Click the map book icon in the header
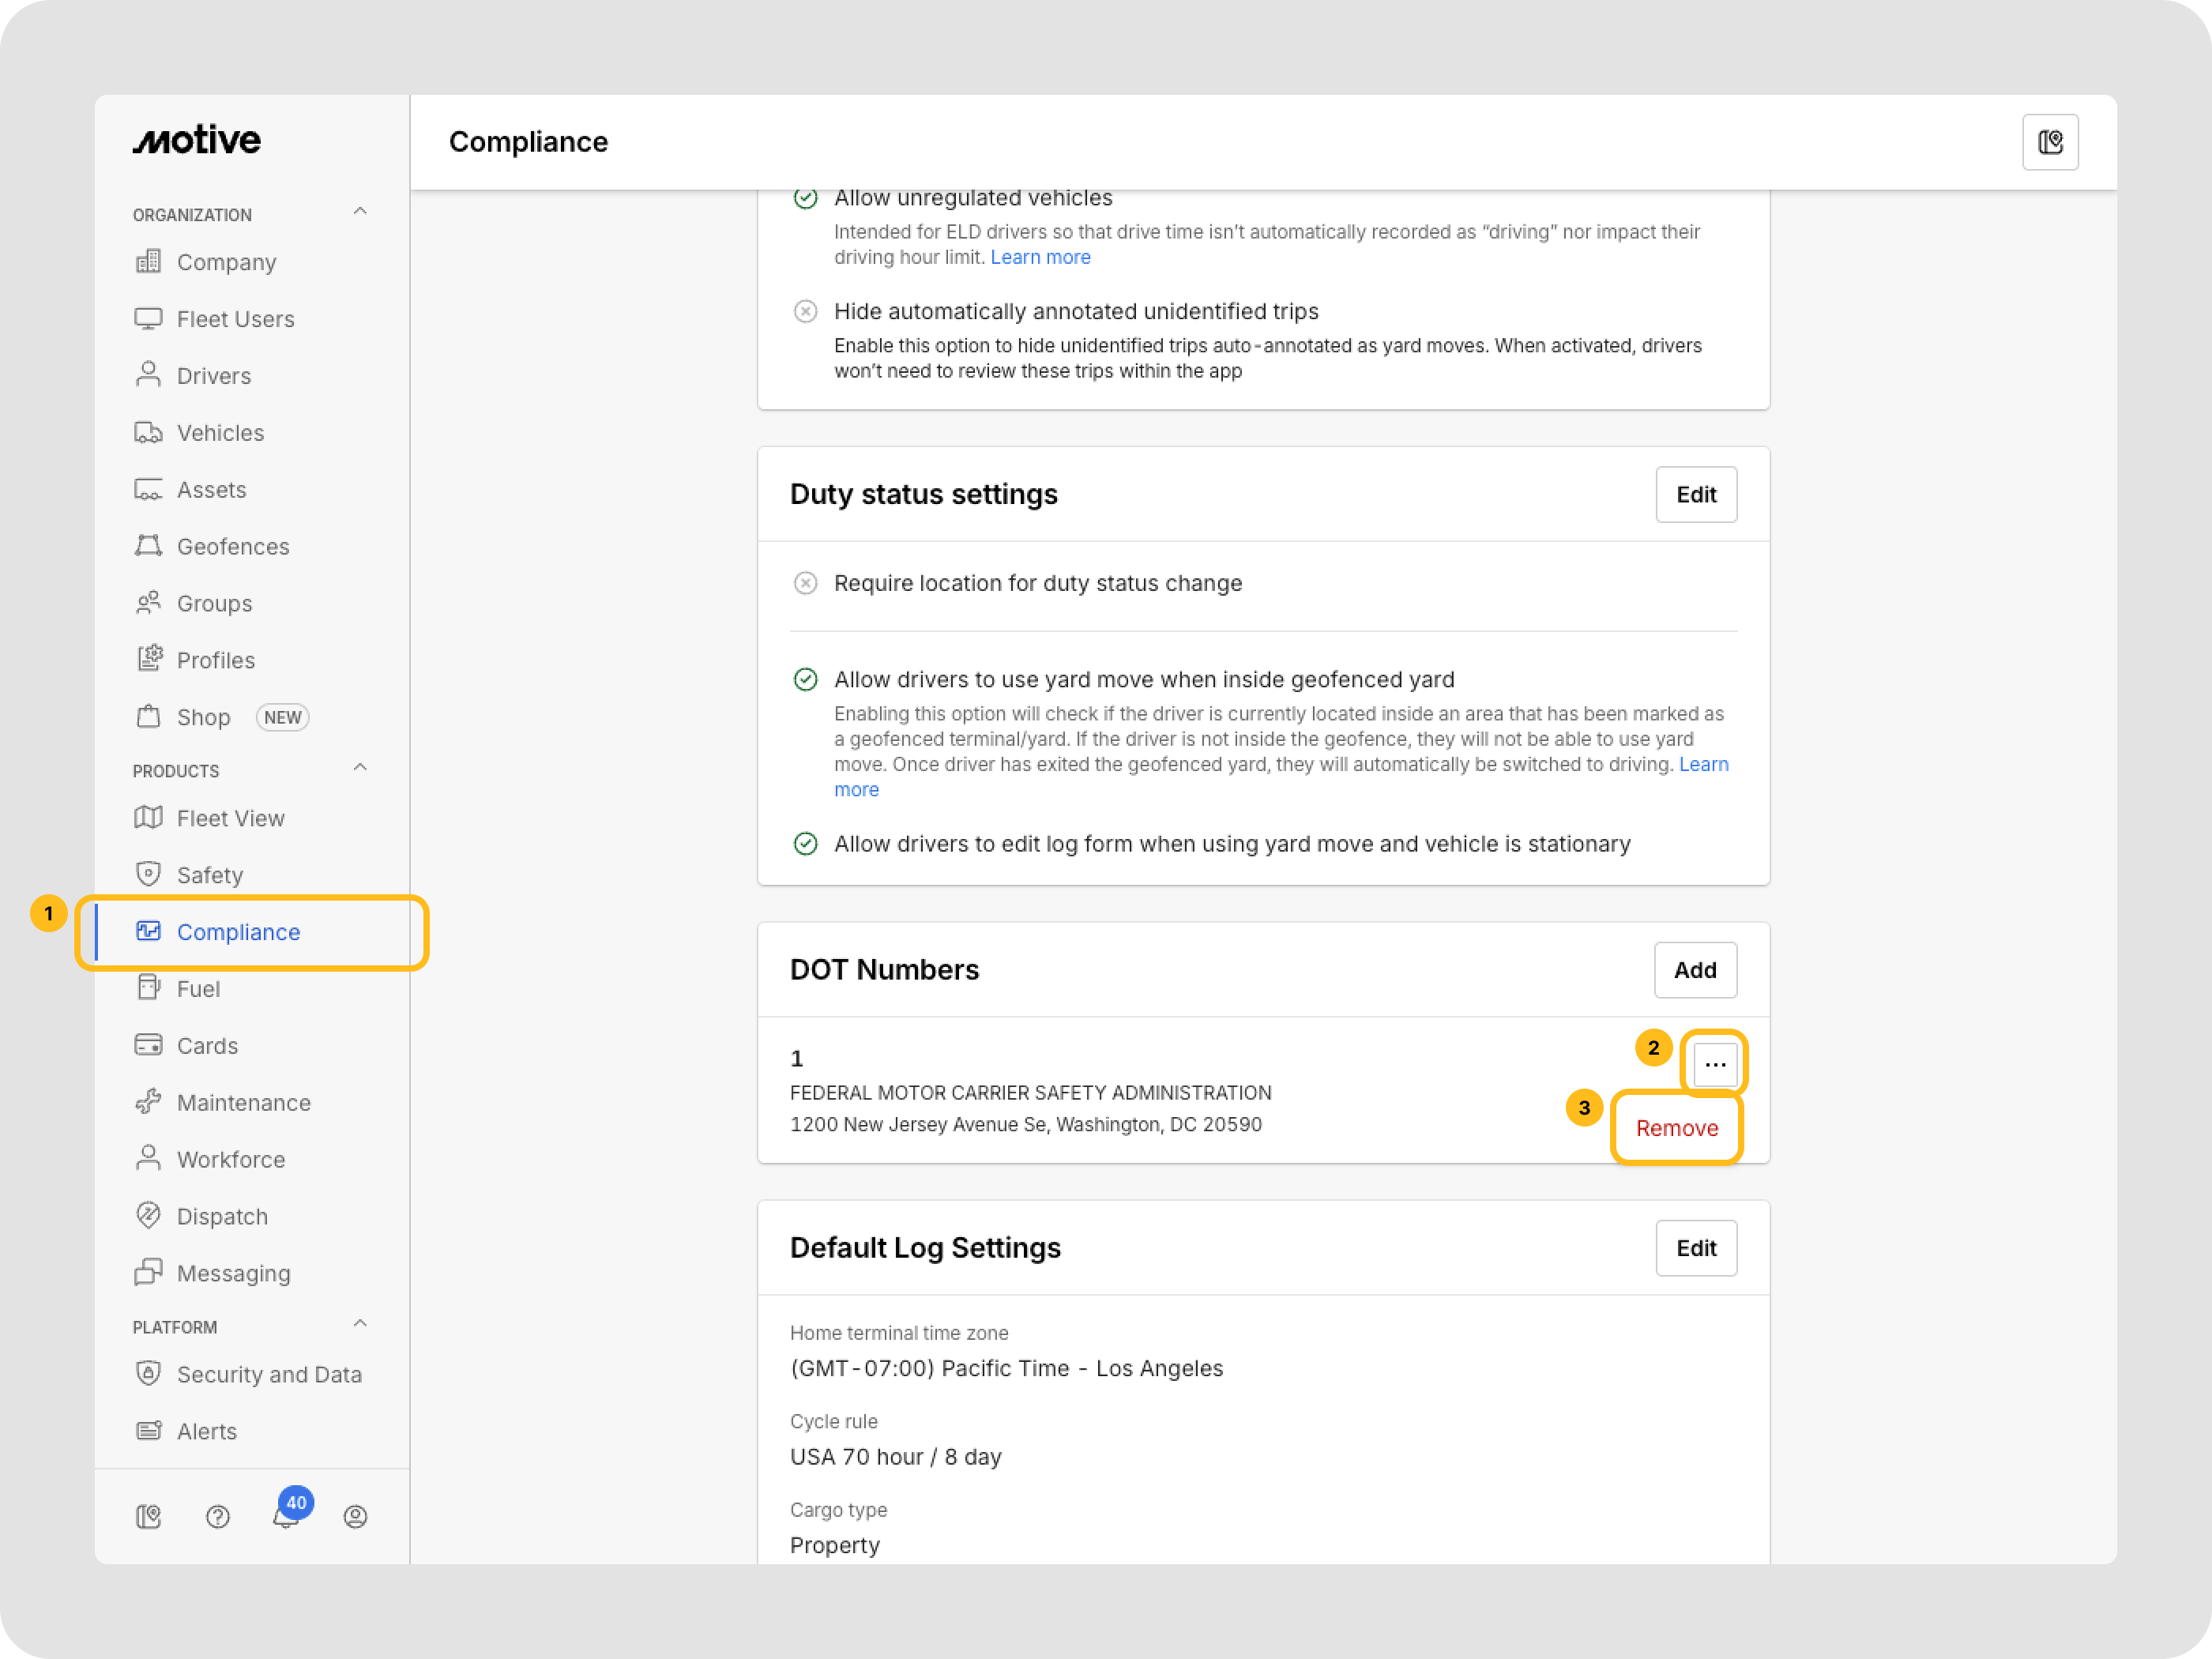Screen dimensions: 2212x1659 tap(2050, 142)
